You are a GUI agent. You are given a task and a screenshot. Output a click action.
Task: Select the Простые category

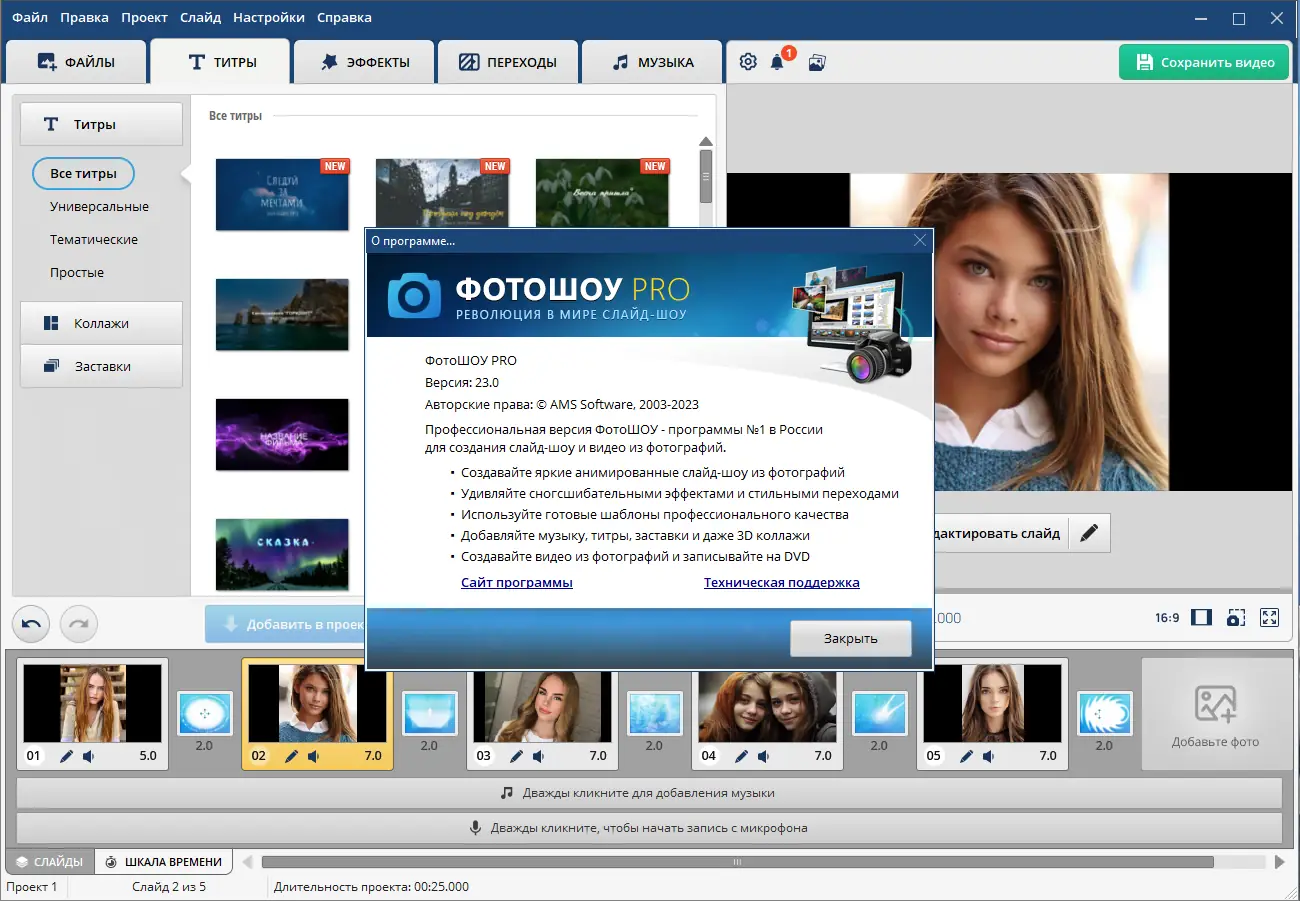[77, 272]
